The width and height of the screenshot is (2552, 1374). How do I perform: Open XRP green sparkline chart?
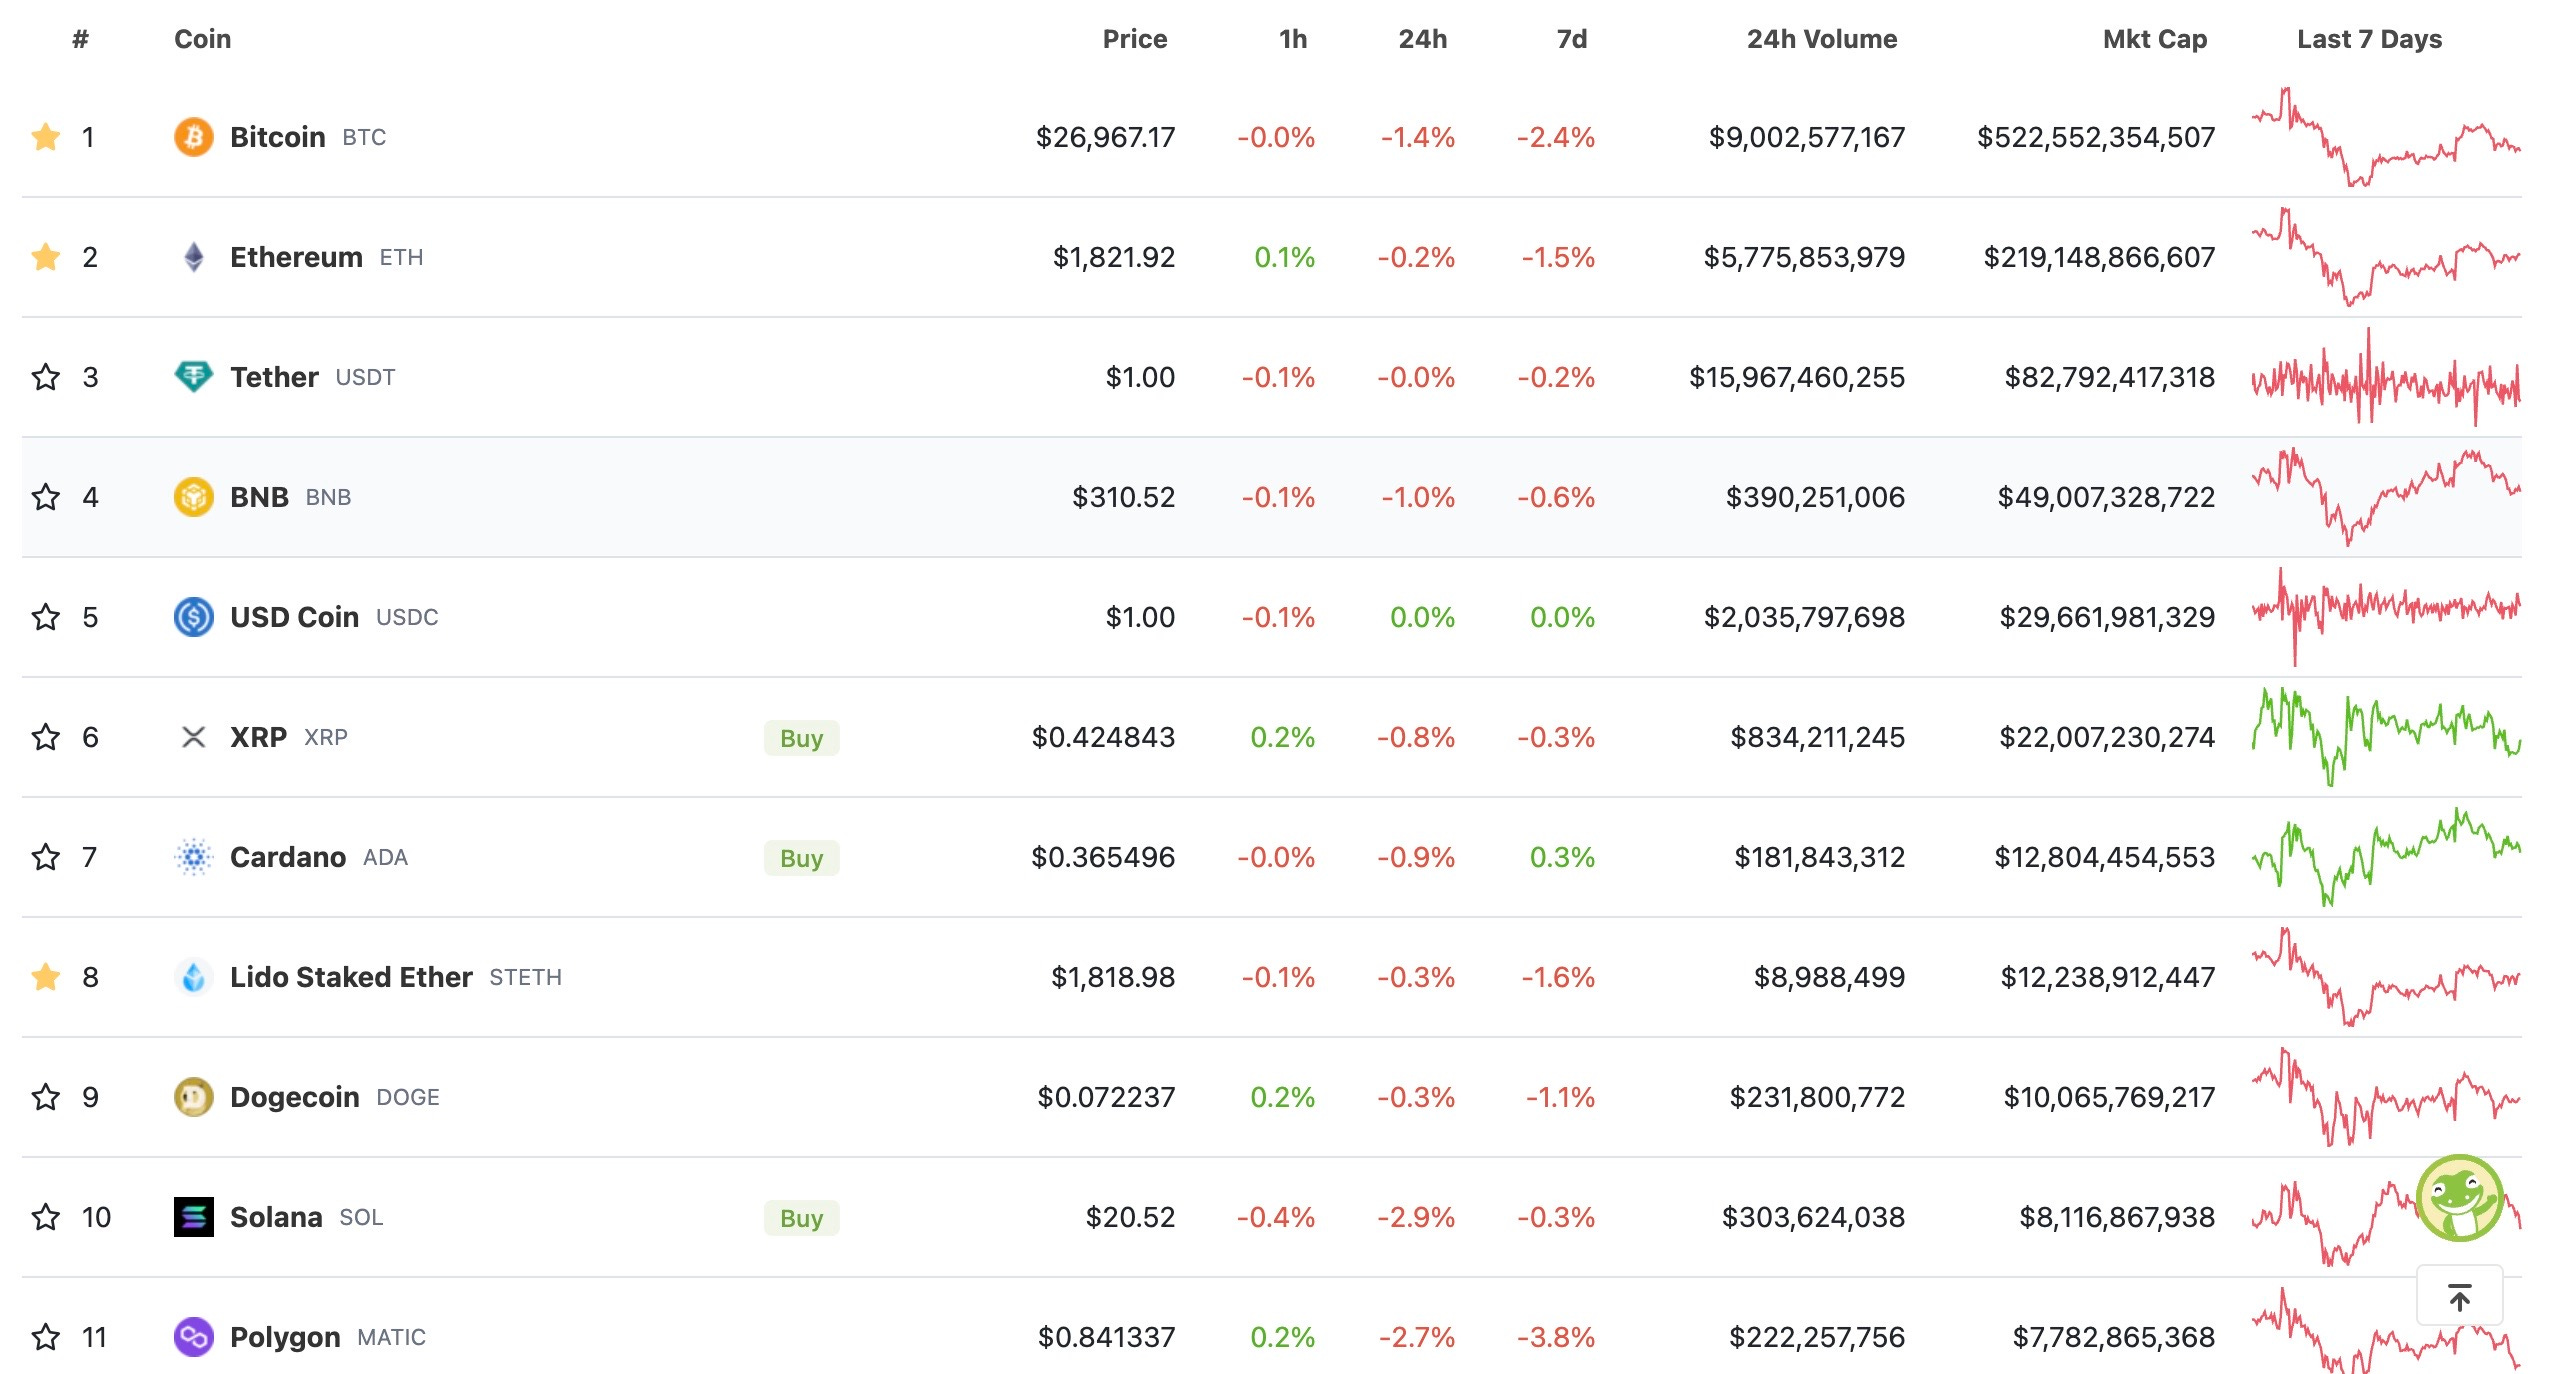[2386, 737]
